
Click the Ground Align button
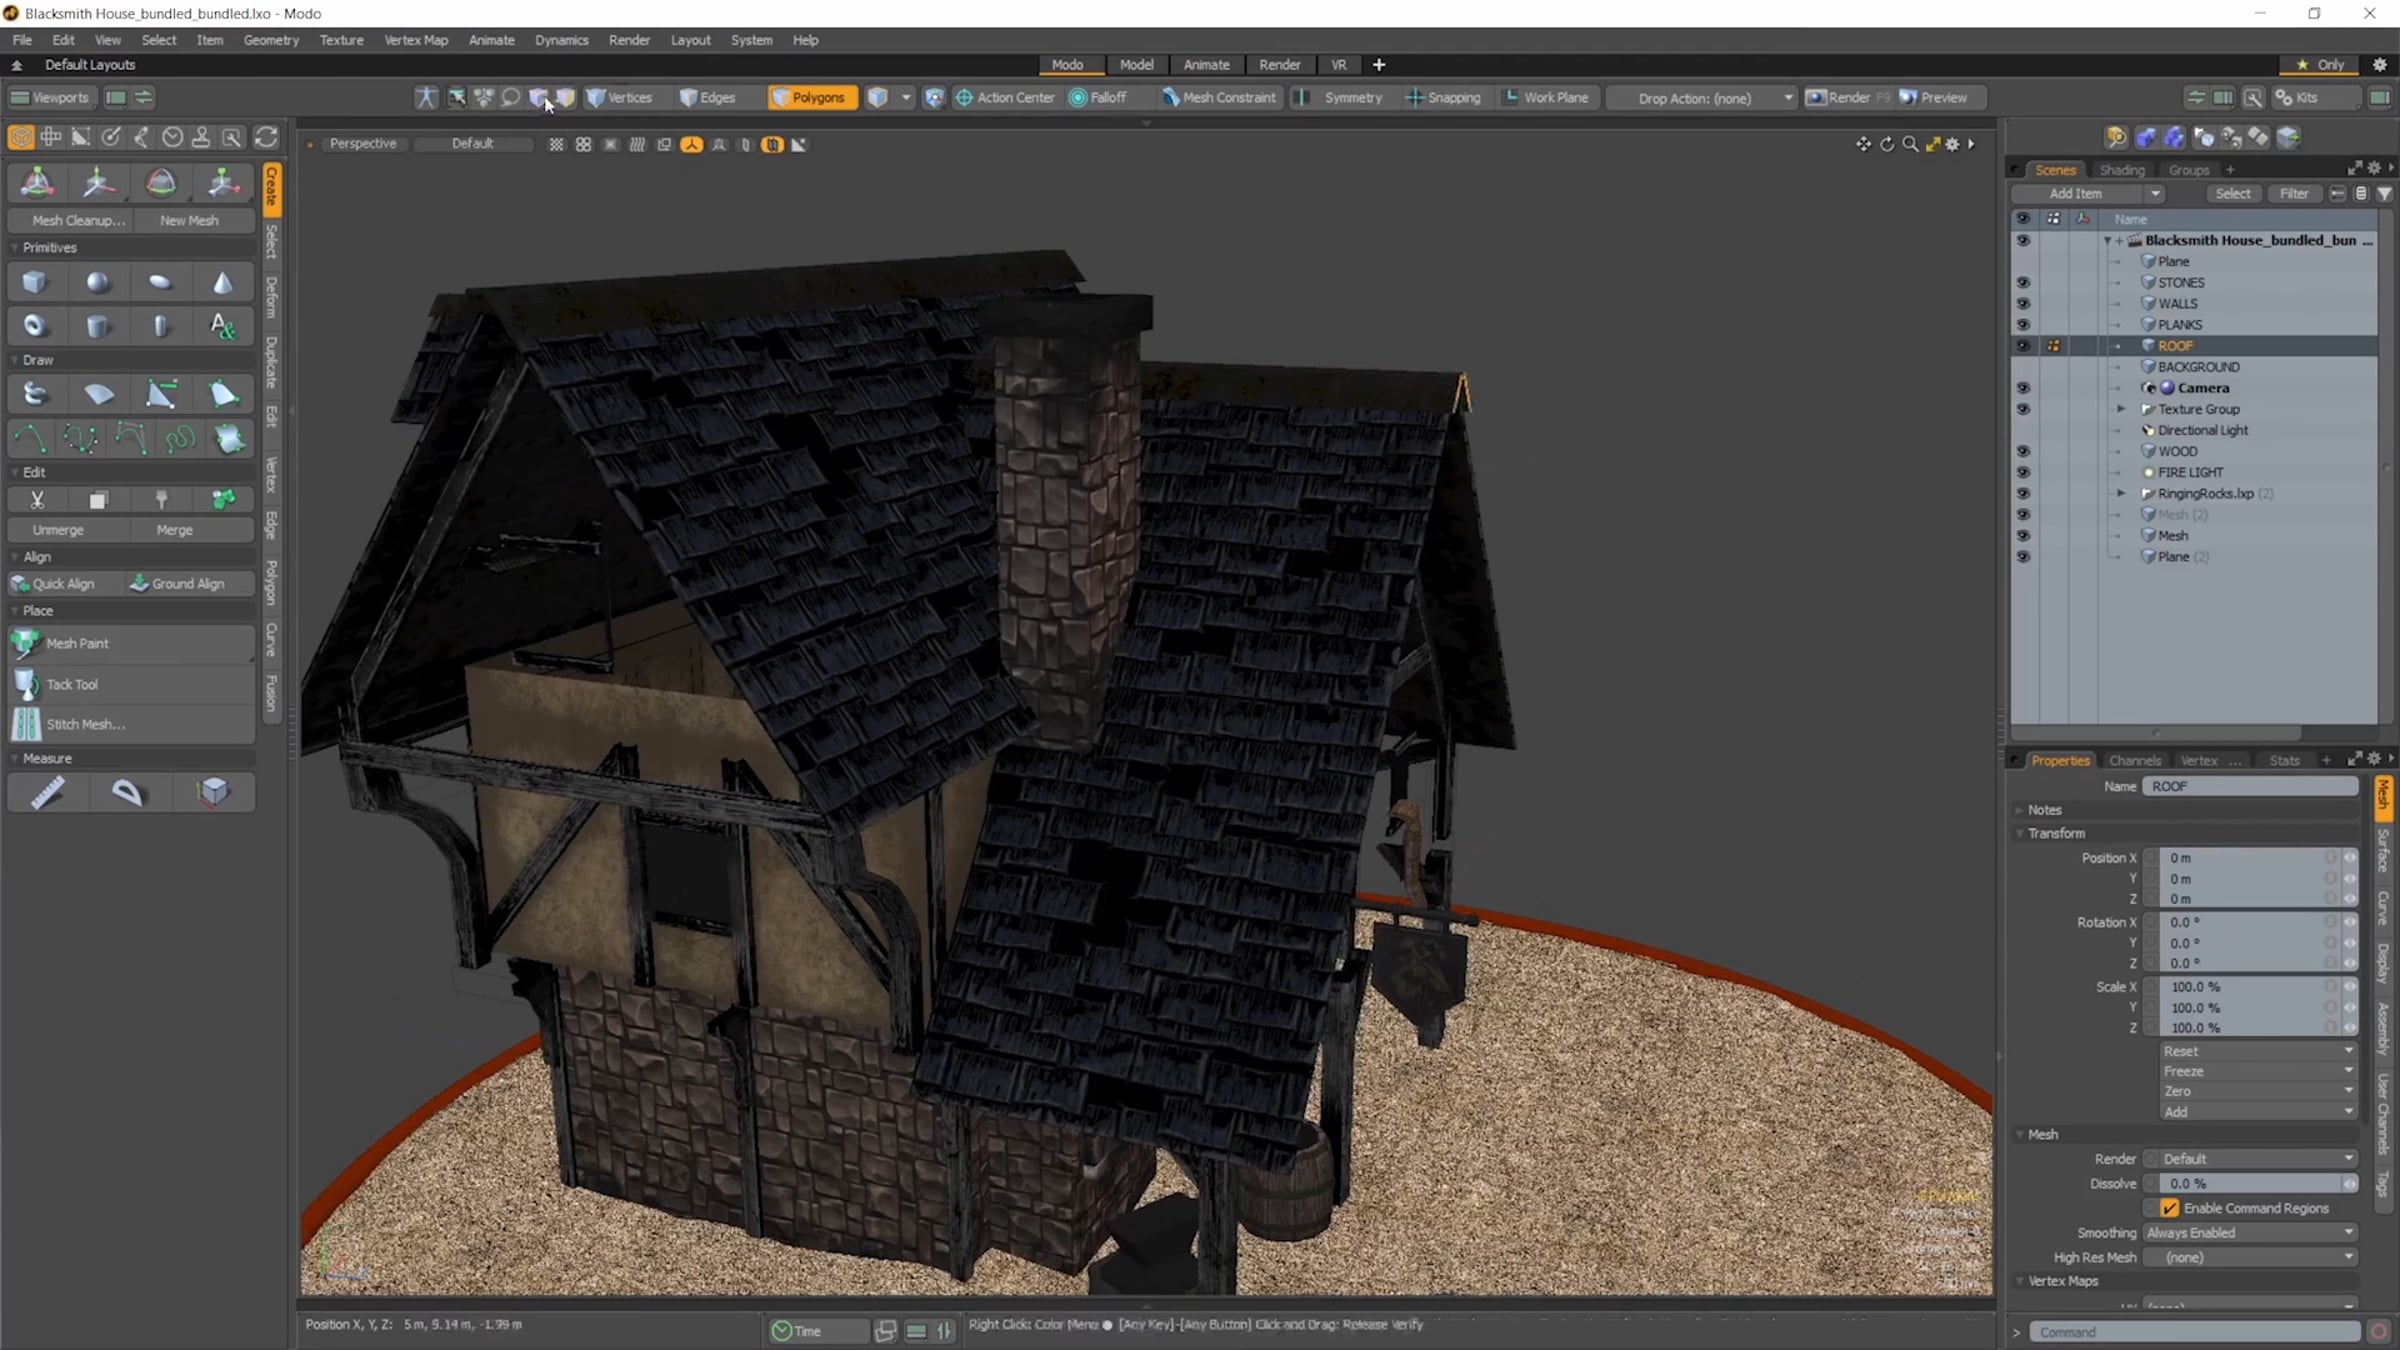click(189, 584)
